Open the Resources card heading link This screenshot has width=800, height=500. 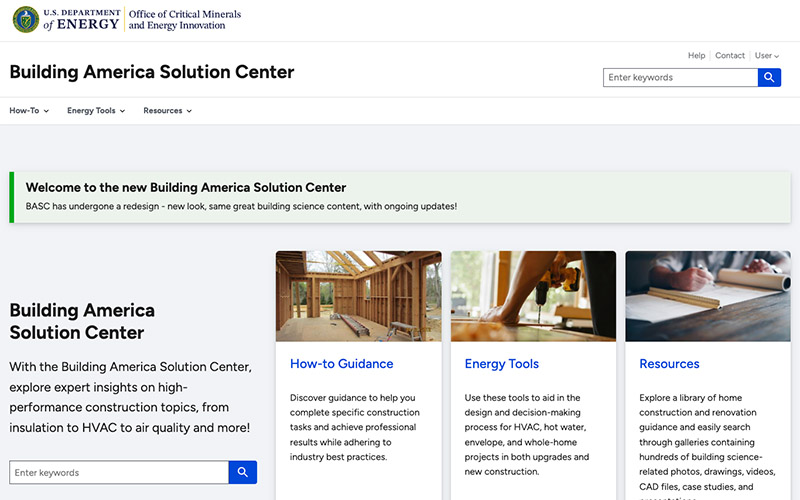pyautogui.click(x=669, y=364)
